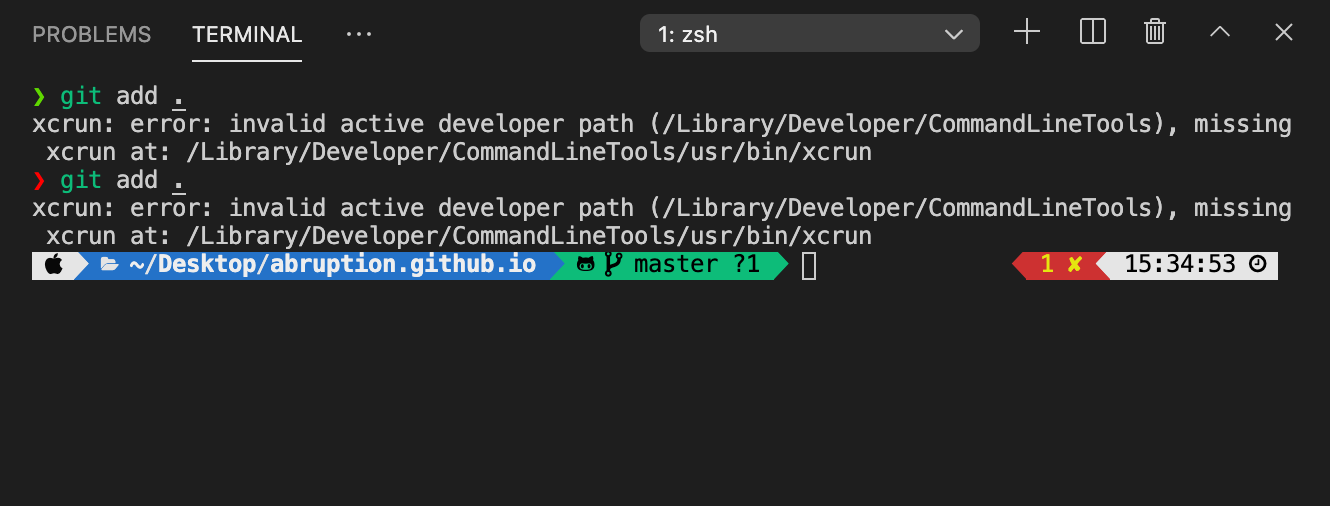
Task: Click the yellow error cross in the red segment
Action: pyautogui.click(x=1075, y=265)
